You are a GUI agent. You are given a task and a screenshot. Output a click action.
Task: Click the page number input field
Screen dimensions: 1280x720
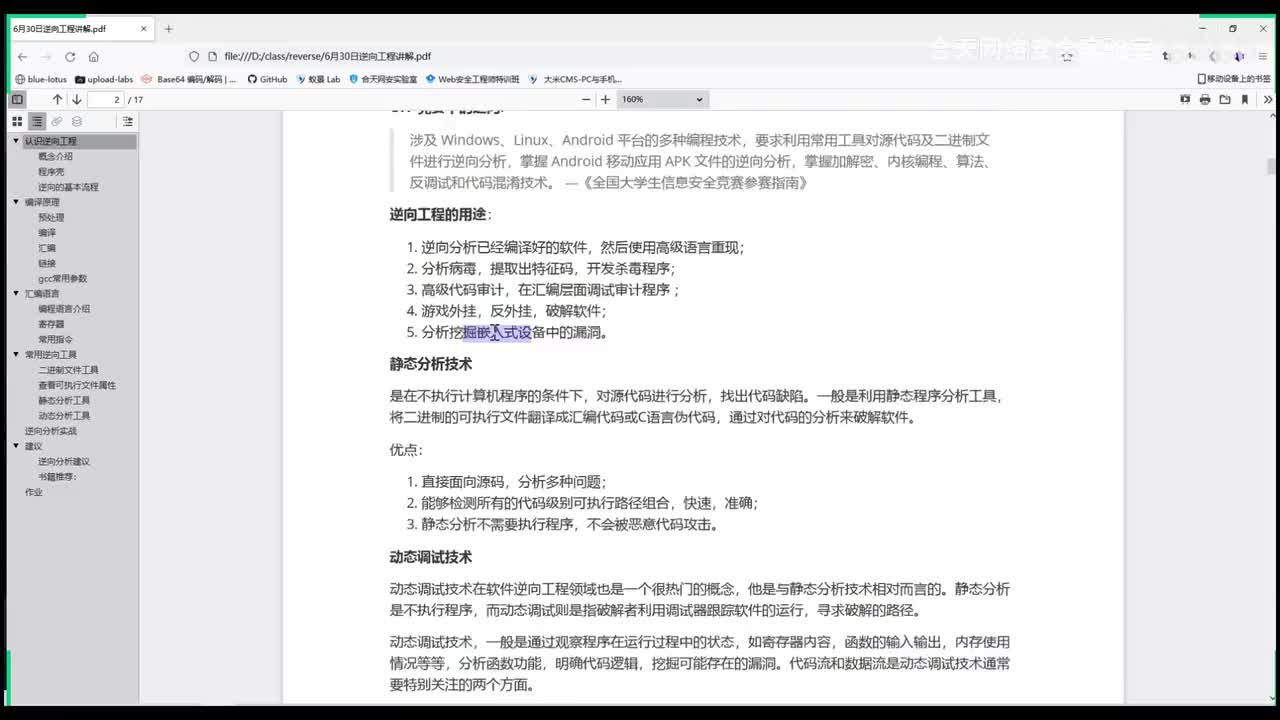106,99
